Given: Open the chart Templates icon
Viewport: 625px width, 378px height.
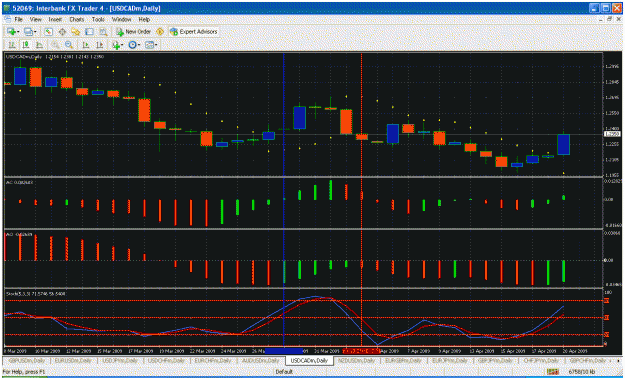Looking at the screenshot, I should pos(149,45).
